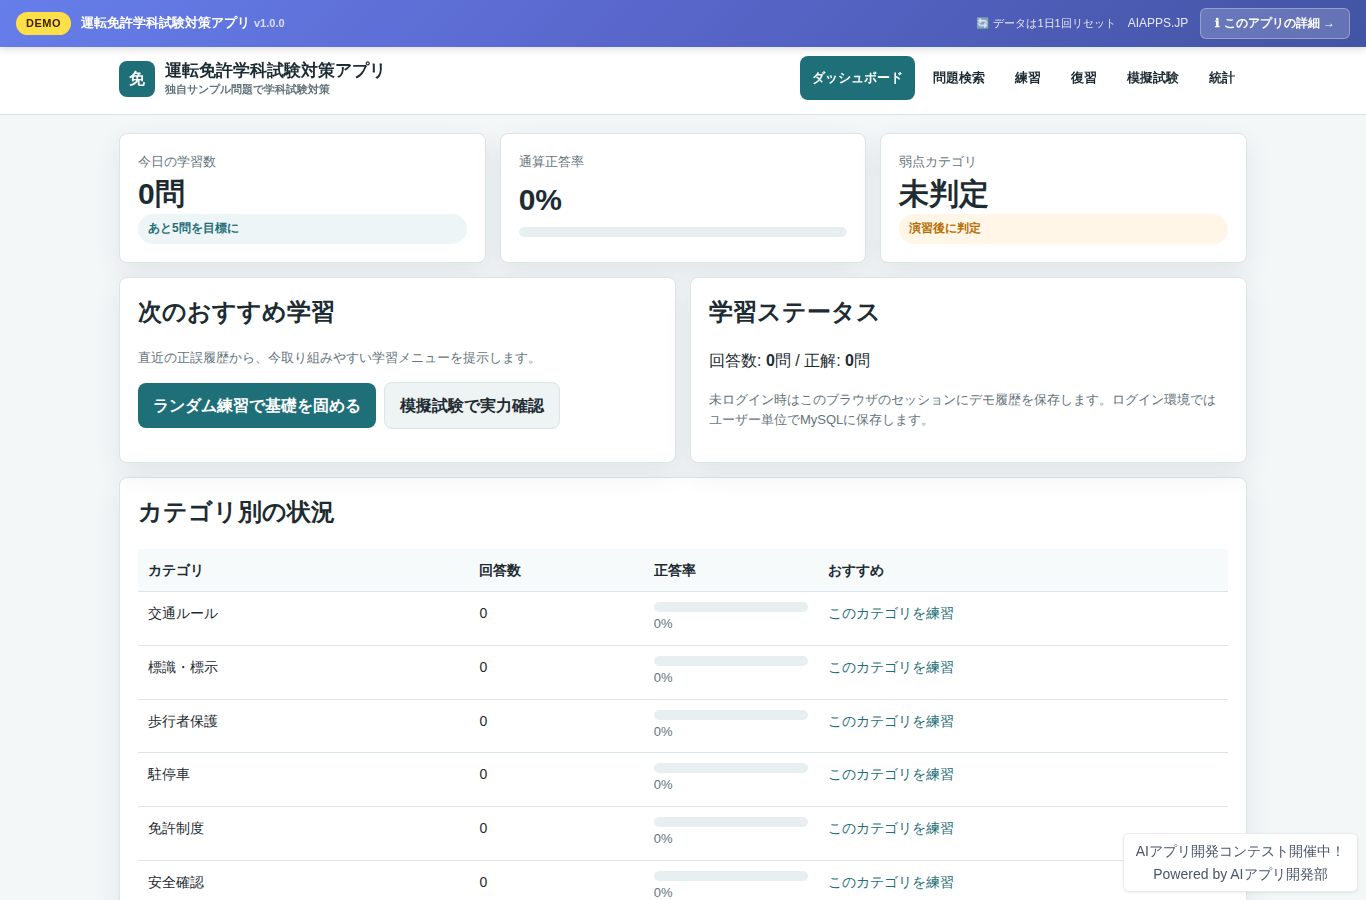The image size is (1366, 900).
Task: Click このアプリの詳細 button
Action: 1275,23
